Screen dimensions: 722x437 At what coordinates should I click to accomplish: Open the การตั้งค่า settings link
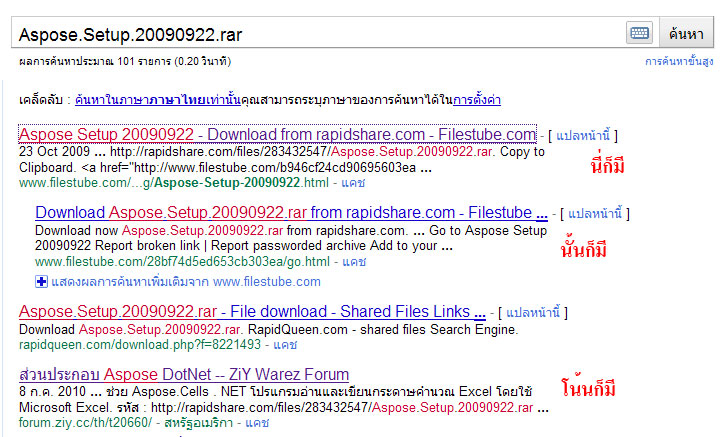(x=477, y=99)
